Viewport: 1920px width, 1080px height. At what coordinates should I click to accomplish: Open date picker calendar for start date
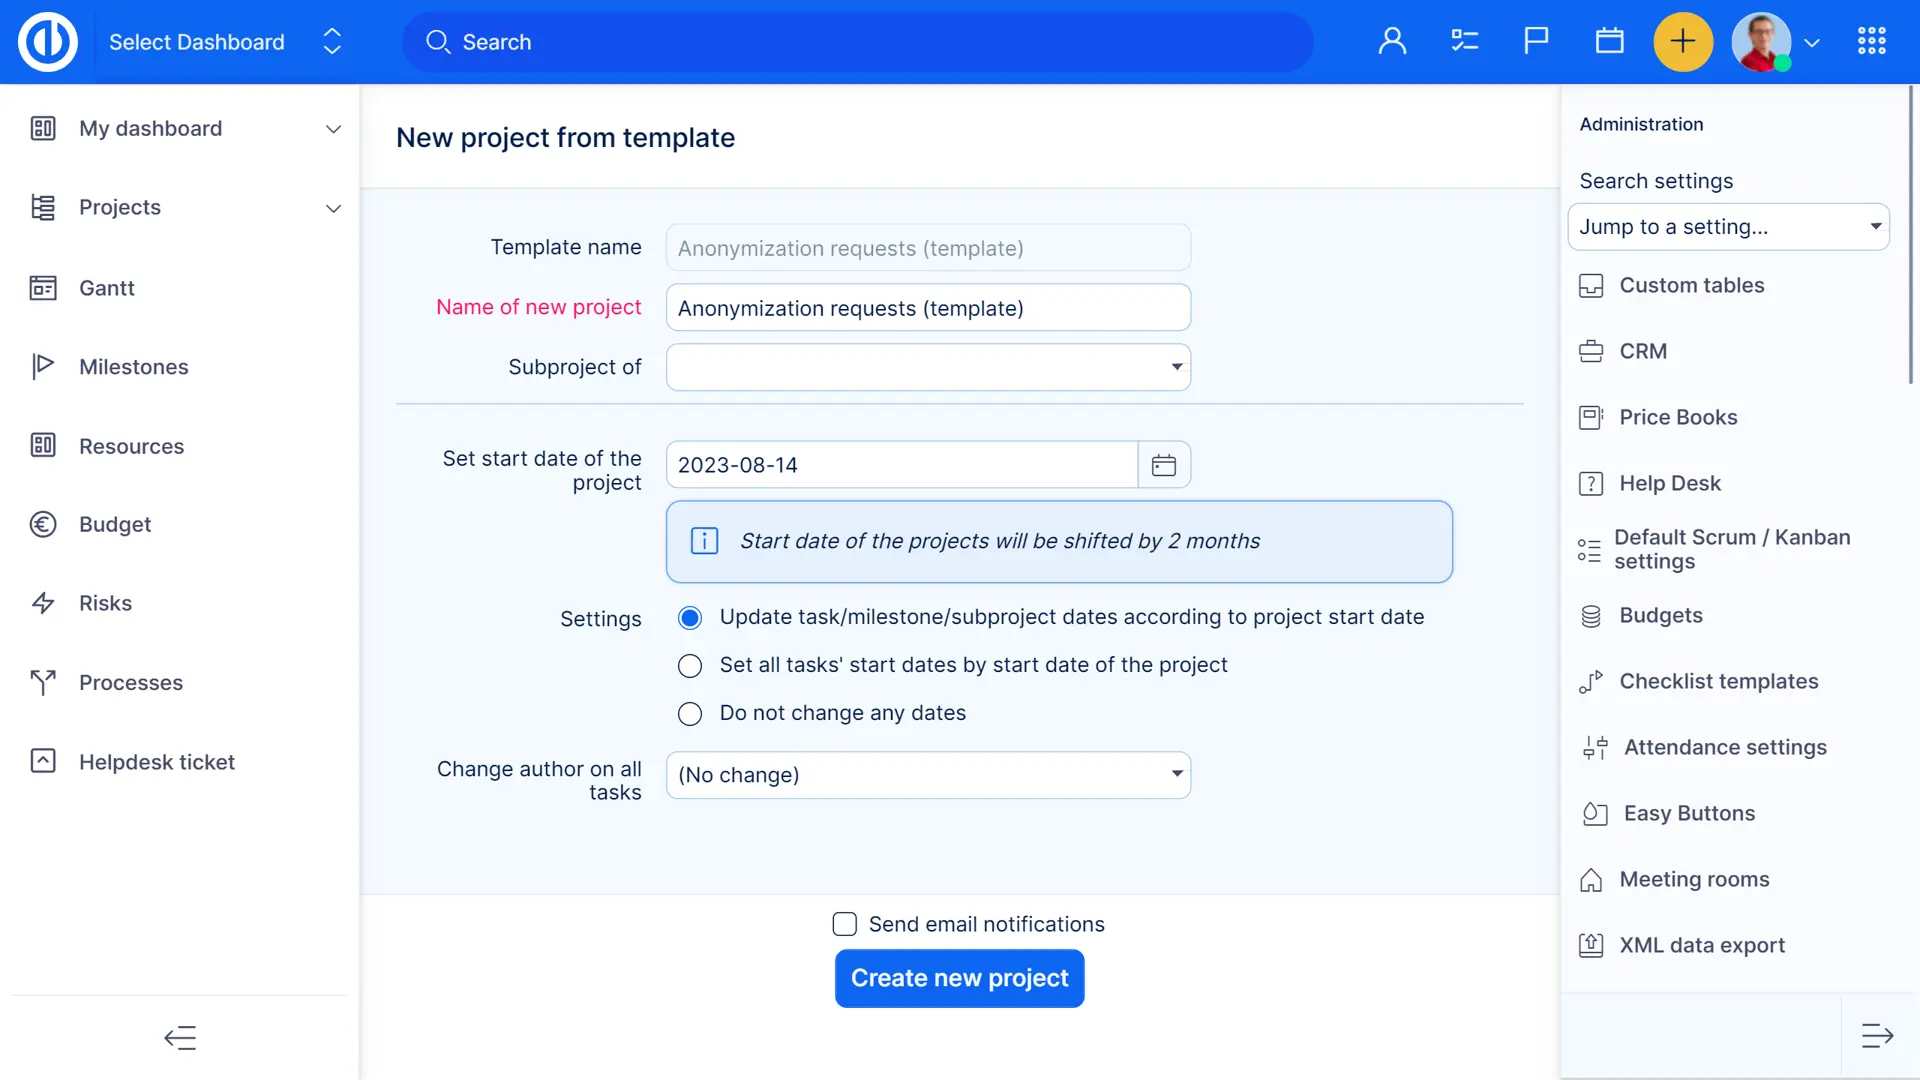1164,465
